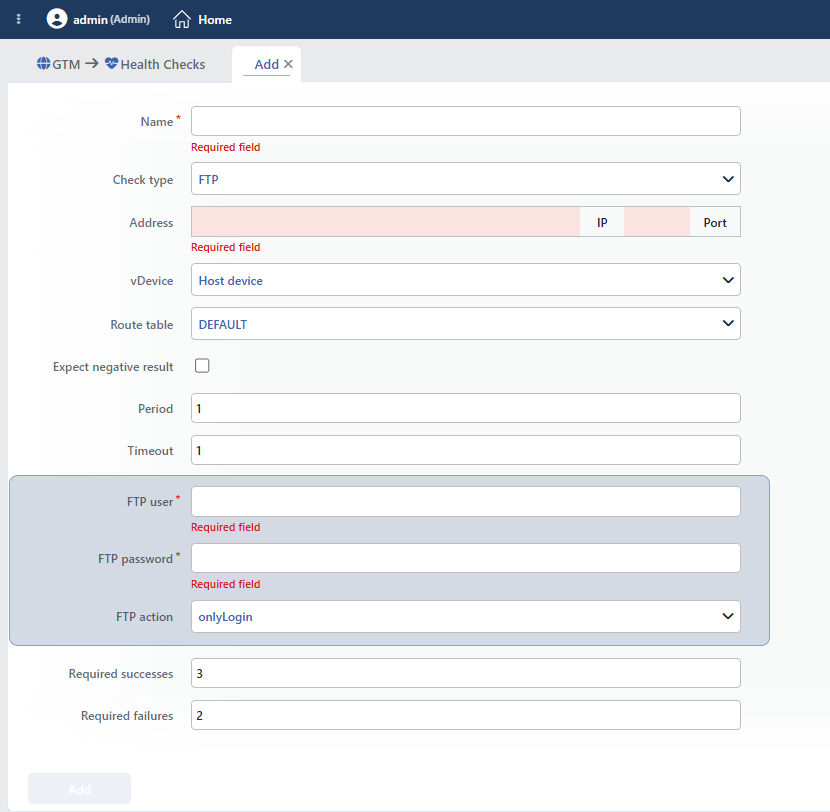Viewport: 830px width, 812px height.
Task: Open the Route table dropdown
Action: (465, 324)
